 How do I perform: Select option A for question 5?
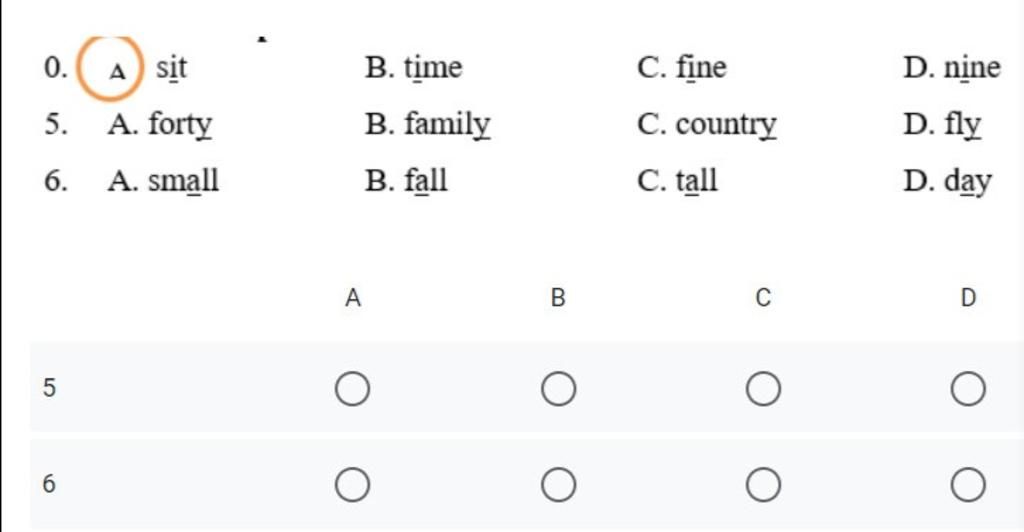[x=353, y=389]
